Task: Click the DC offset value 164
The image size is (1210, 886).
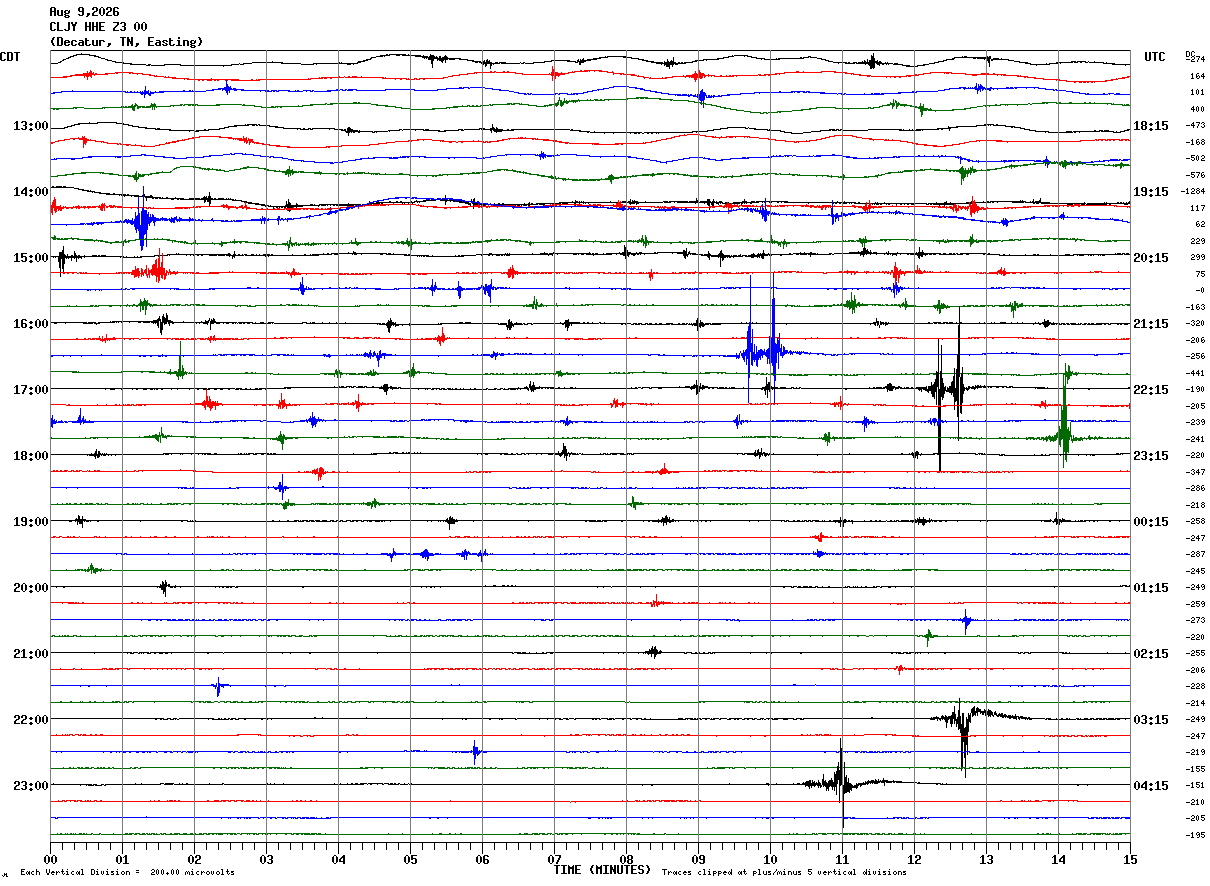Action: click(x=1197, y=76)
